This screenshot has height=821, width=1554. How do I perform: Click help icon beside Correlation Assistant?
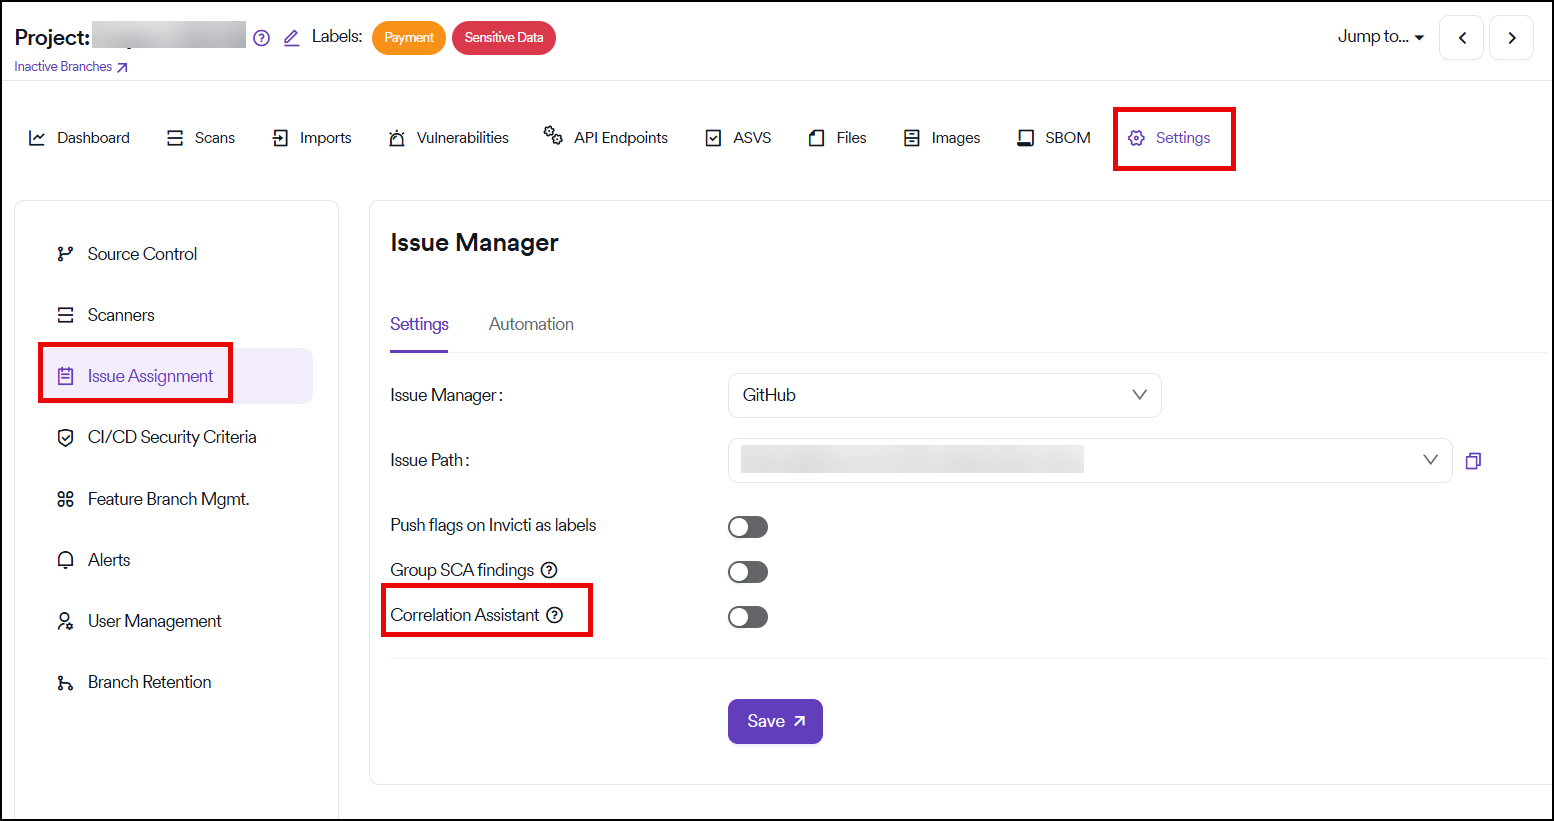tap(555, 615)
